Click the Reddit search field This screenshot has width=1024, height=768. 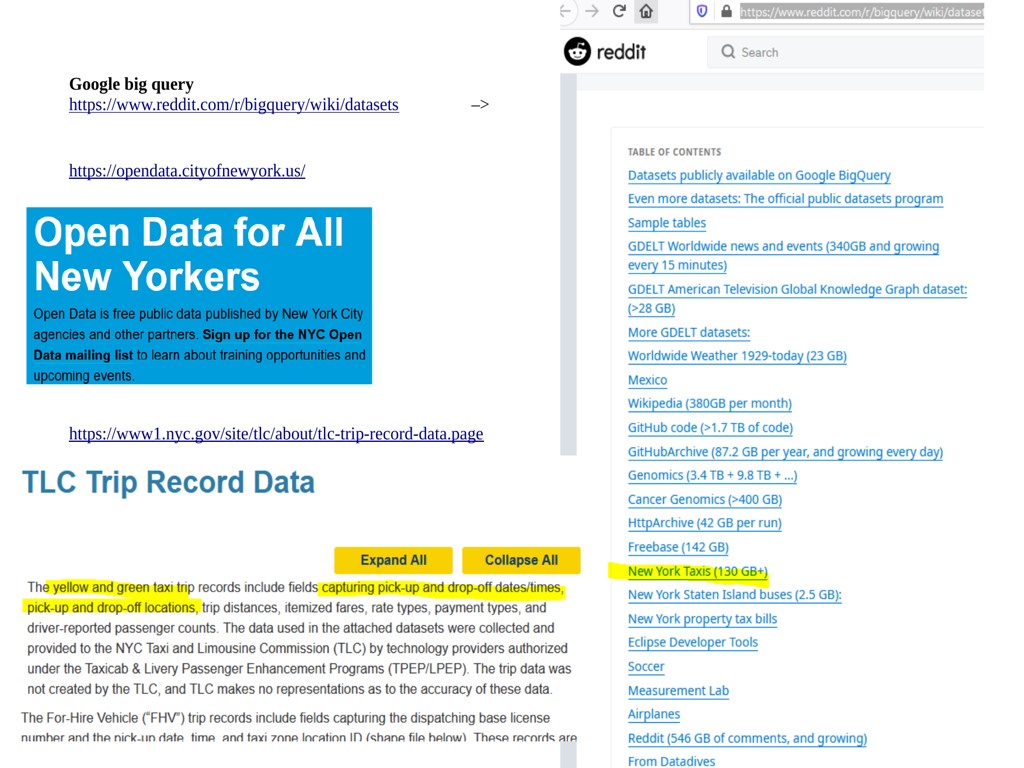coord(850,52)
